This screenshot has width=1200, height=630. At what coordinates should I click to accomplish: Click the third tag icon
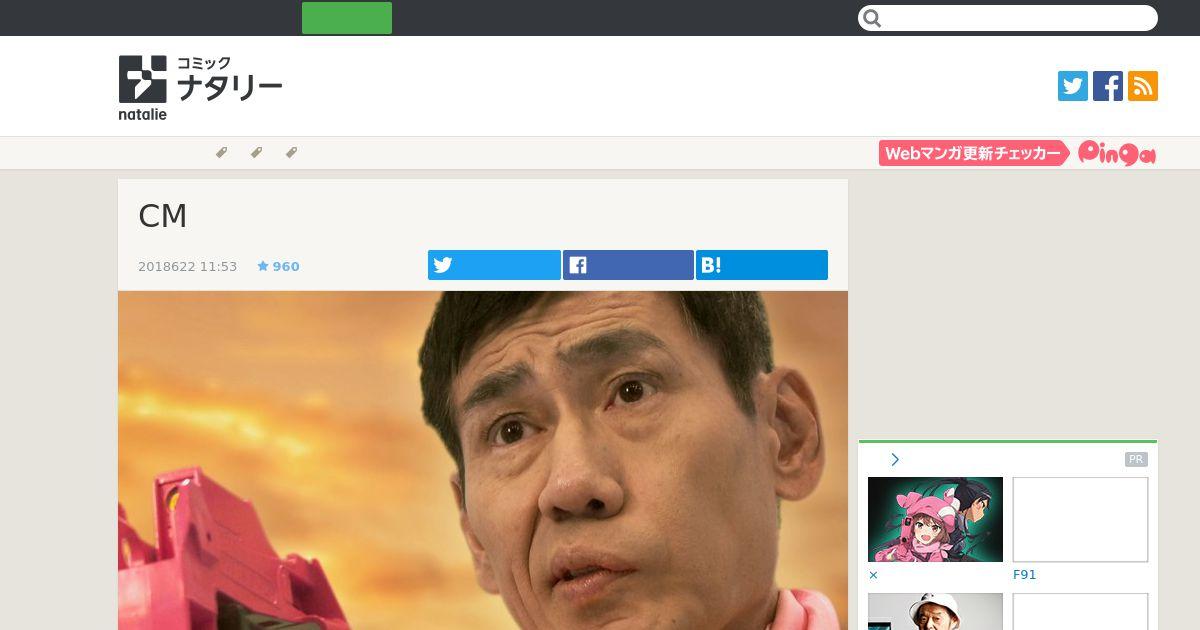click(292, 153)
